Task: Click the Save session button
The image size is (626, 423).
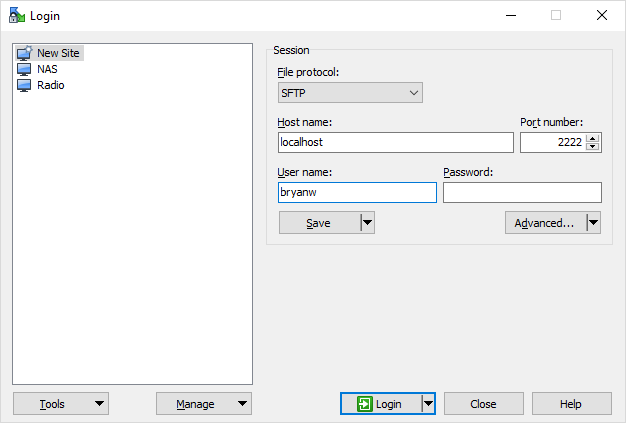Action: (318, 223)
